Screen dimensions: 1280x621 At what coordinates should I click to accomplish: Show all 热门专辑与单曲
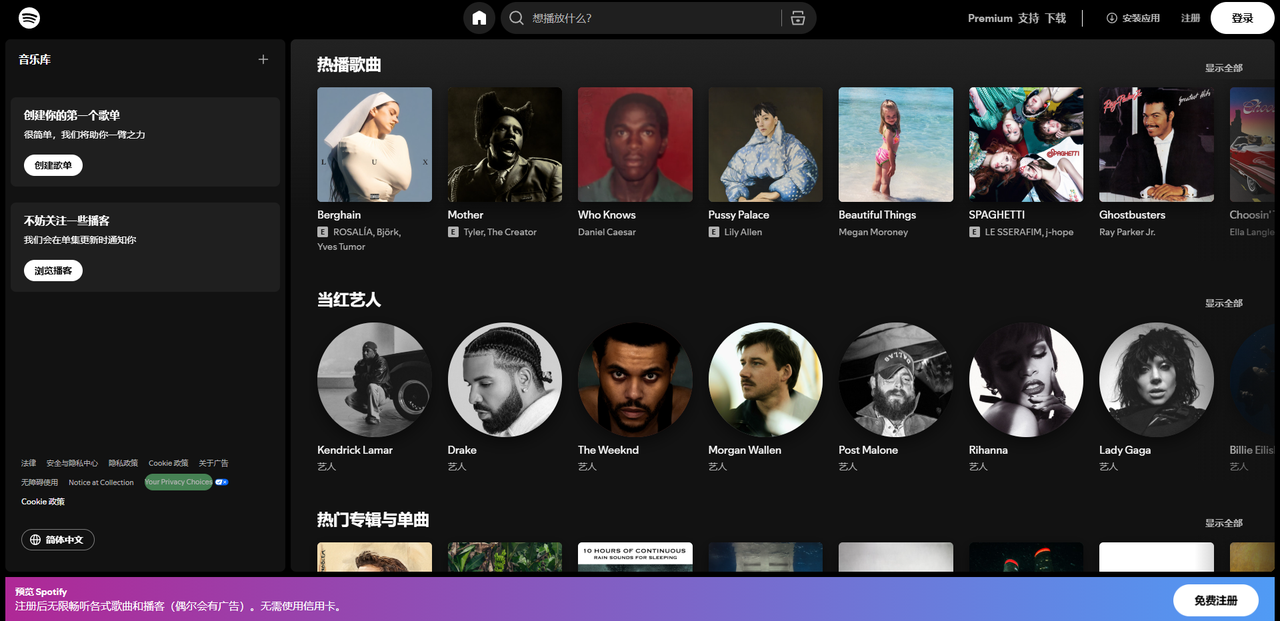(x=1224, y=523)
